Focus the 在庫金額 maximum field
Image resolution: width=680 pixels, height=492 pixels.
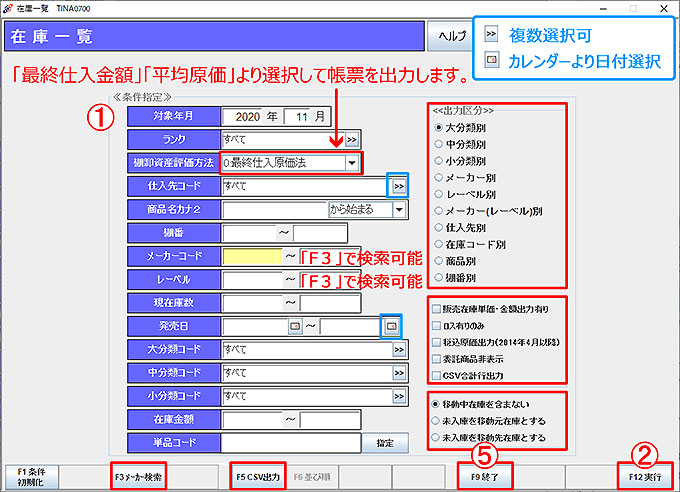pos(330,420)
